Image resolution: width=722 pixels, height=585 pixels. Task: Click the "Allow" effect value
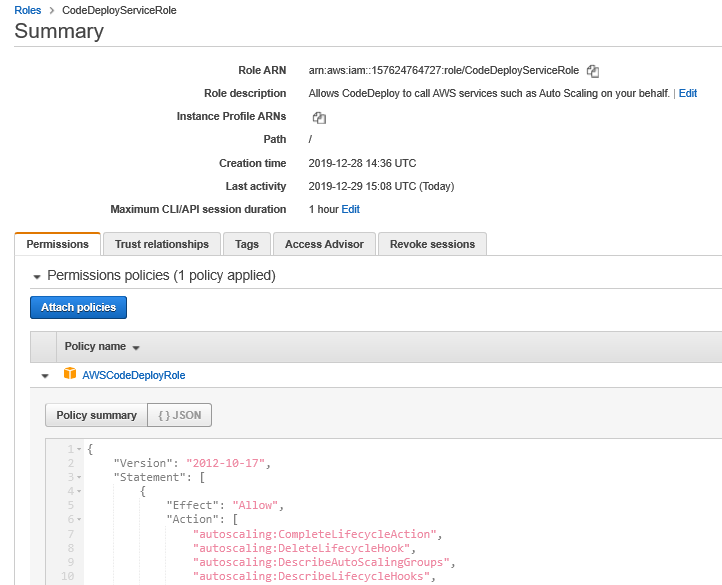click(255, 505)
